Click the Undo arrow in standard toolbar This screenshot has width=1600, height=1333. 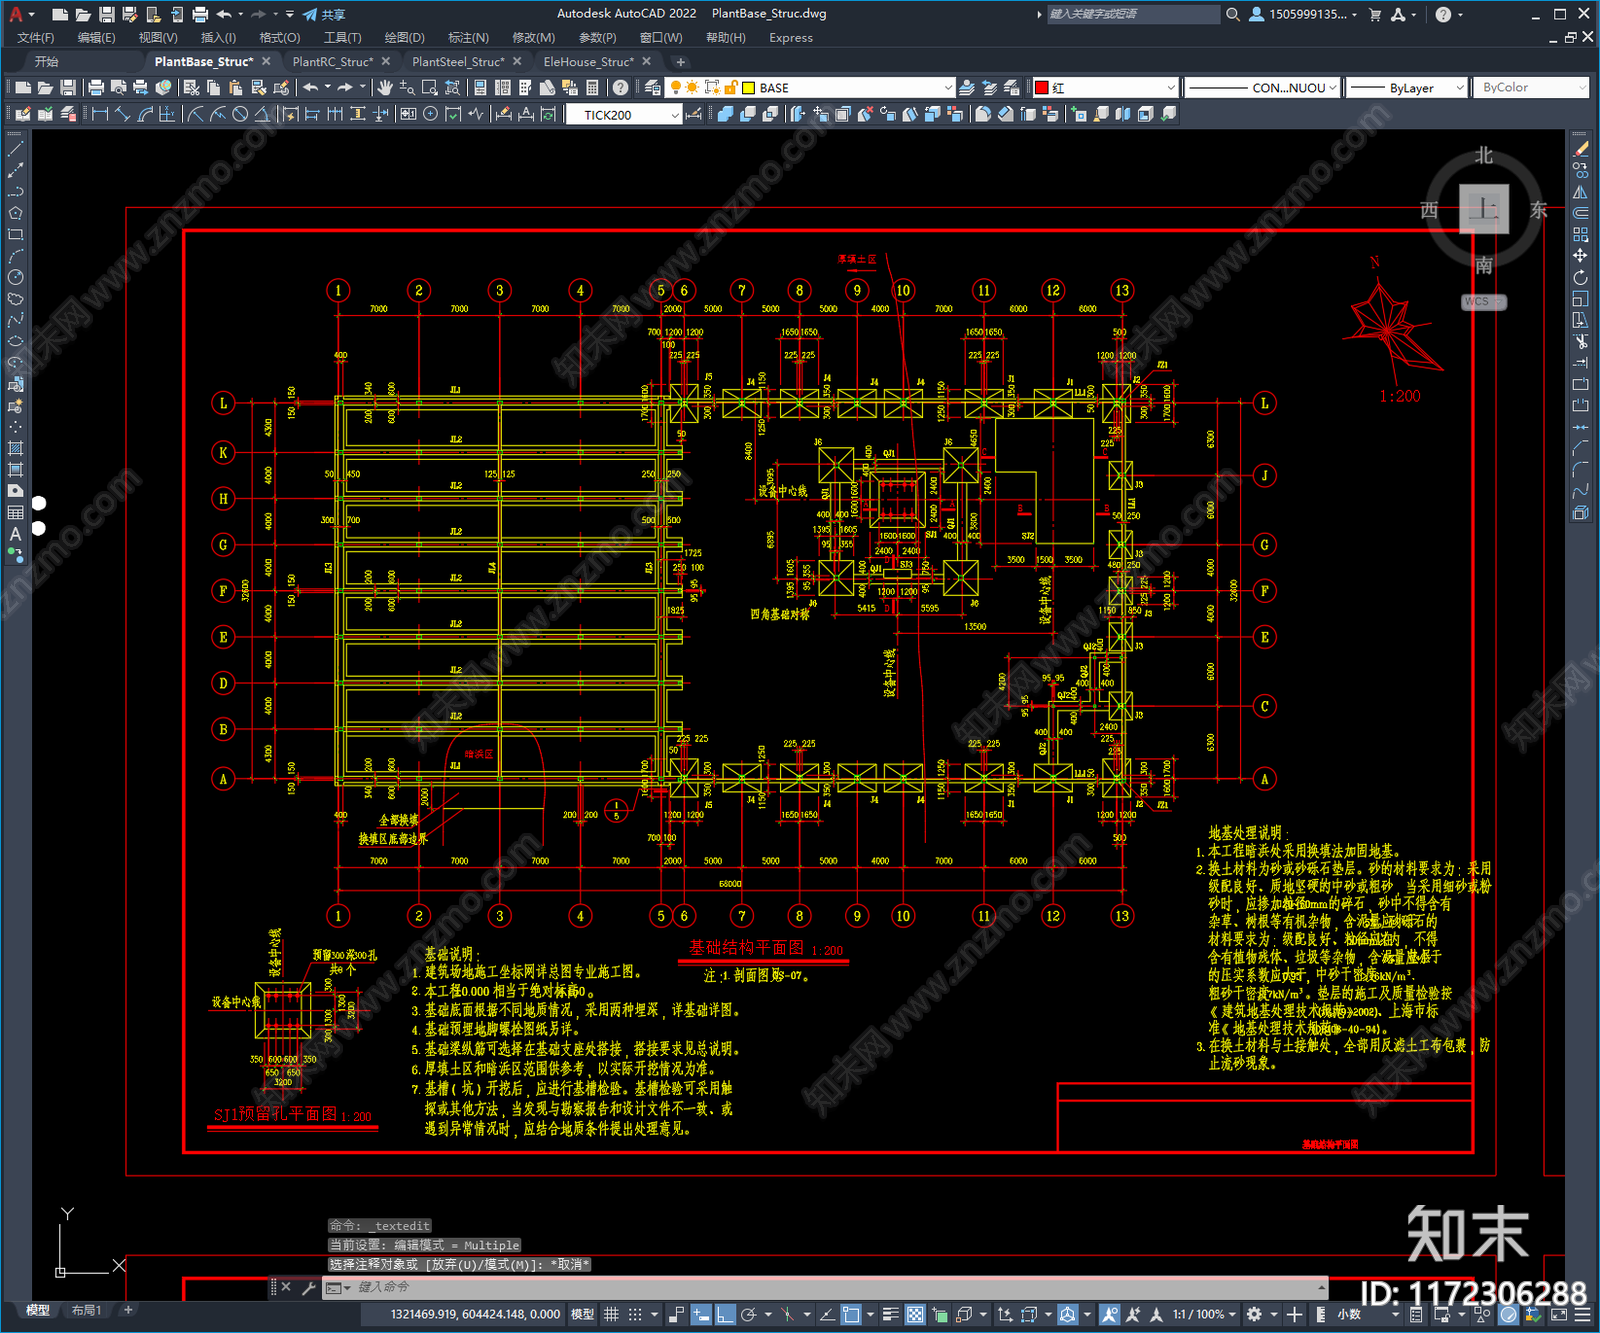311,88
